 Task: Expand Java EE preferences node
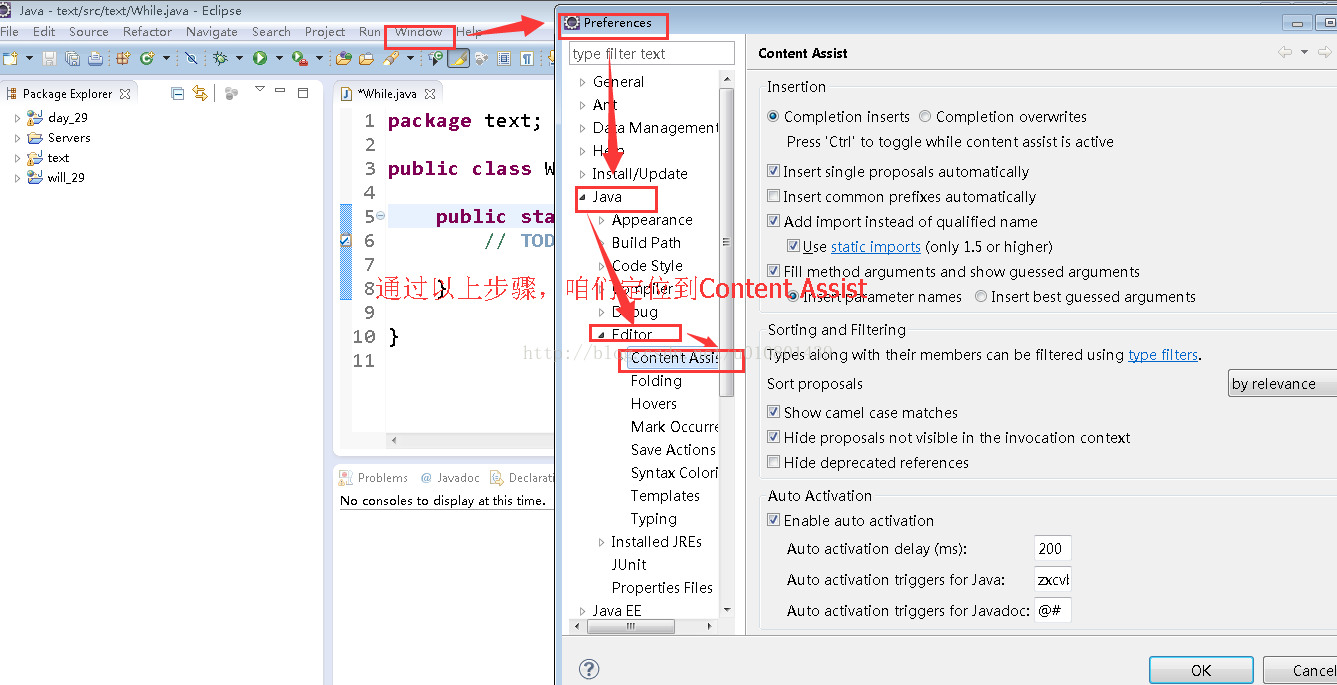(x=583, y=611)
